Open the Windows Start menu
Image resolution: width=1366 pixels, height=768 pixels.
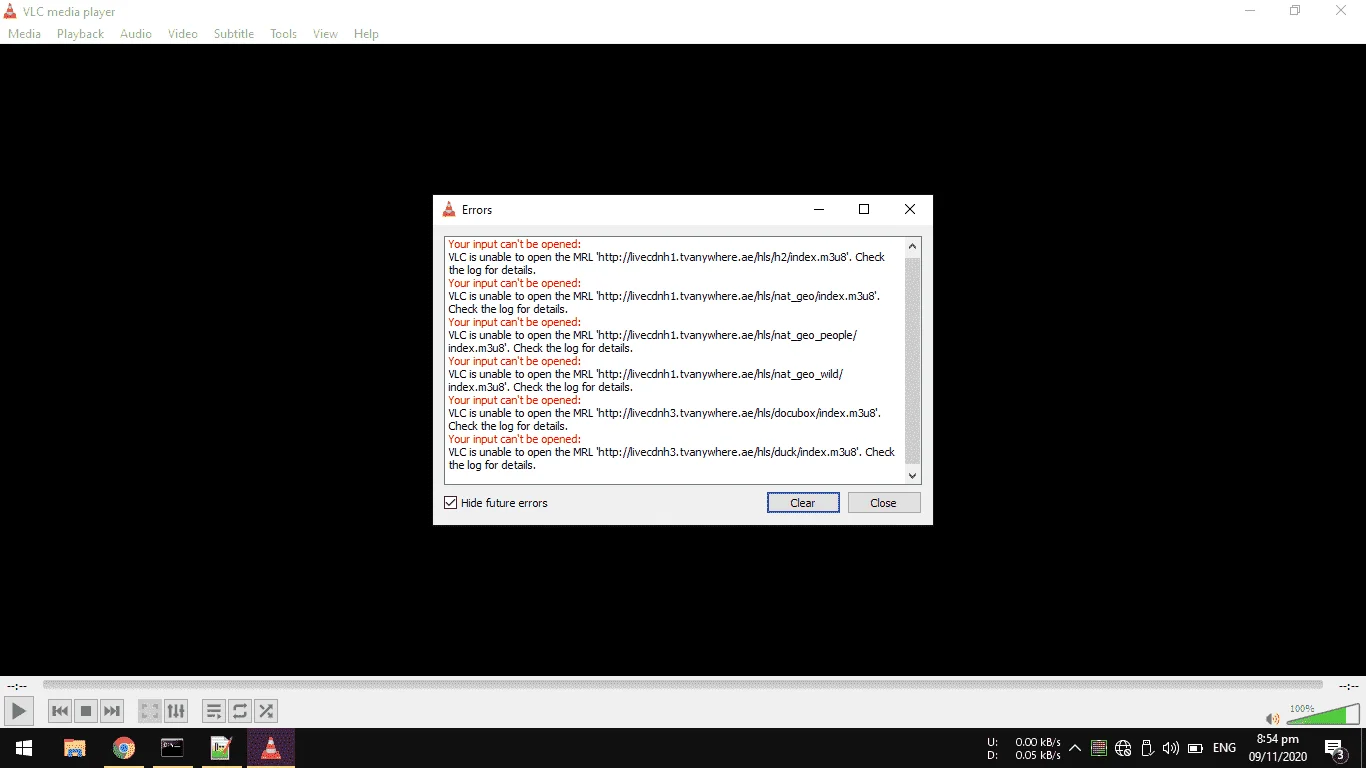pyautogui.click(x=24, y=748)
